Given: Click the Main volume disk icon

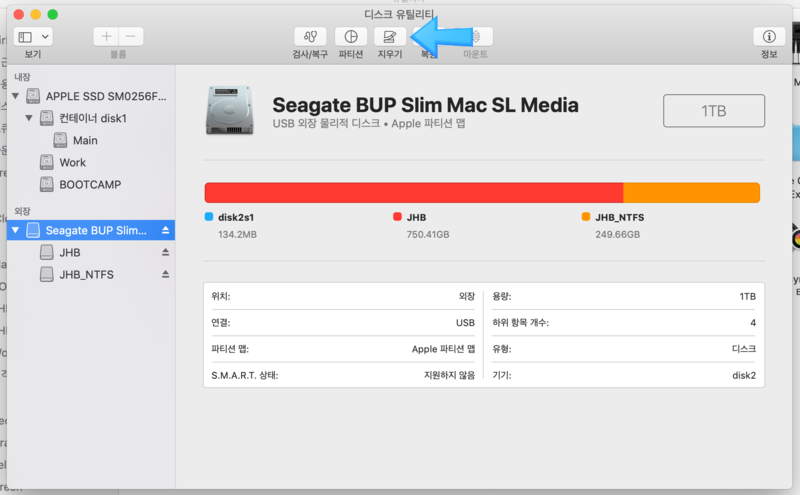Looking at the screenshot, I should (x=60, y=140).
